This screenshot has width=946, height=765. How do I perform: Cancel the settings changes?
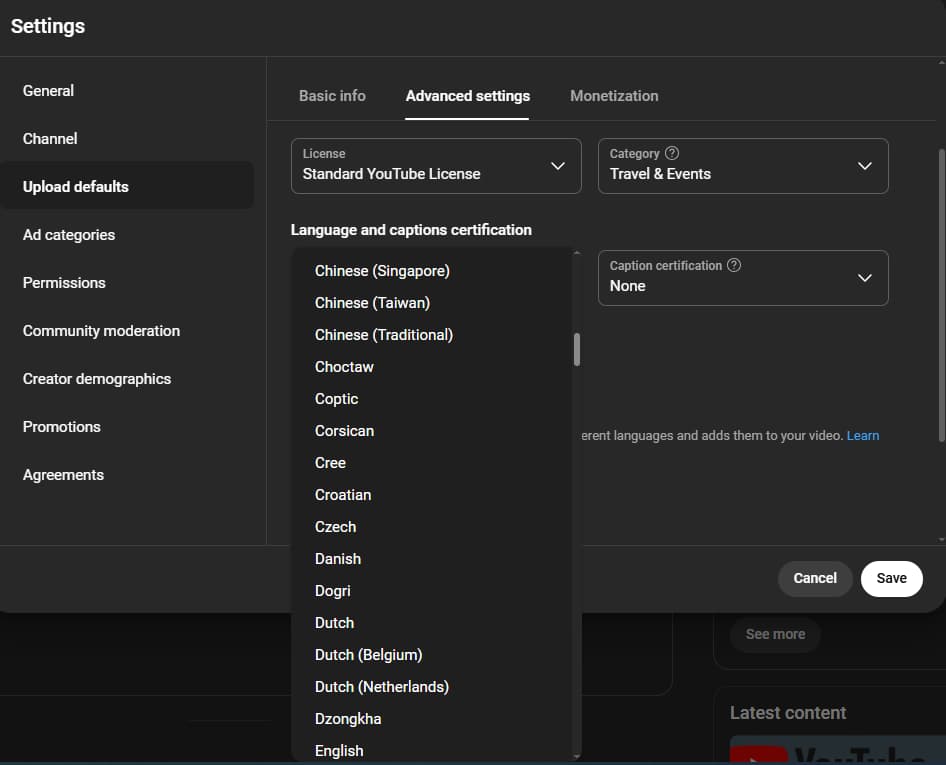814,579
